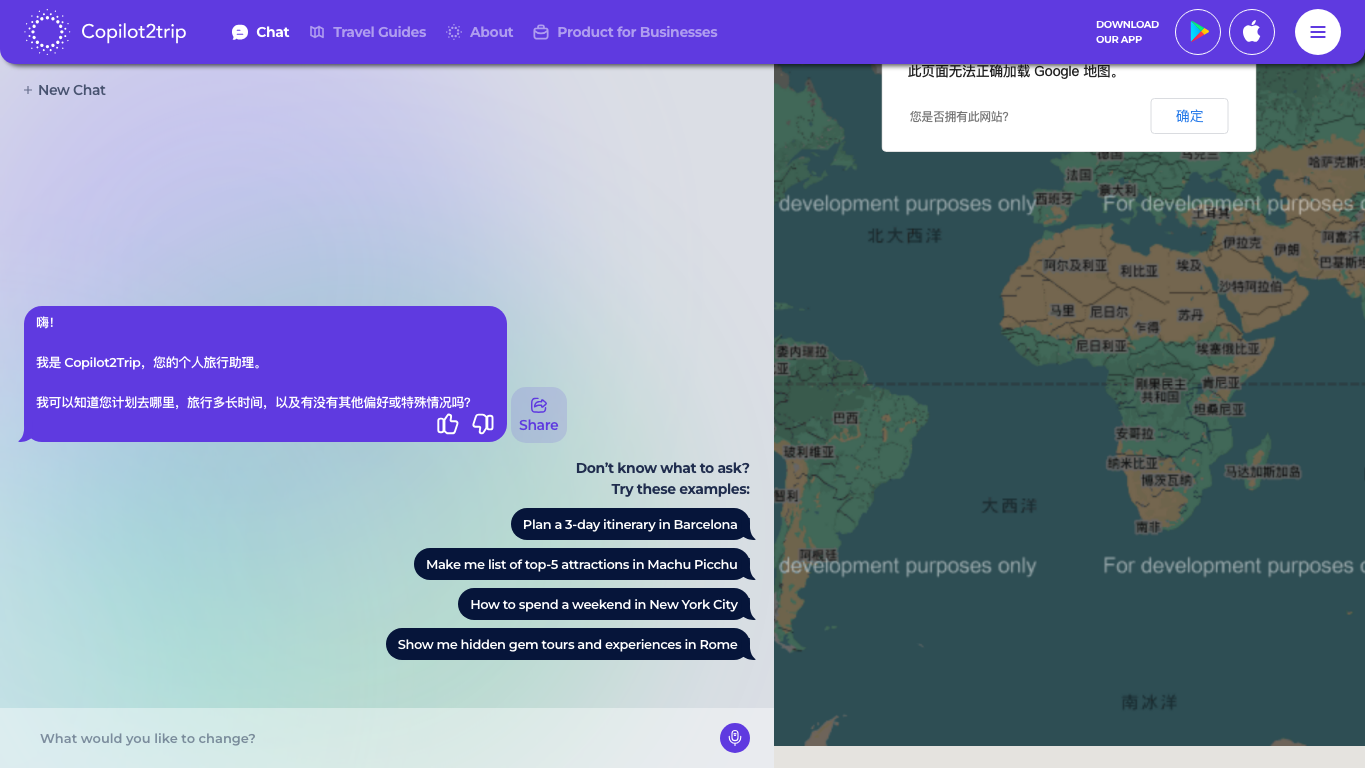Image resolution: width=1365 pixels, height=768 pixels.
Task: Give thumbs down to assistant message
Action: point(483,424)
